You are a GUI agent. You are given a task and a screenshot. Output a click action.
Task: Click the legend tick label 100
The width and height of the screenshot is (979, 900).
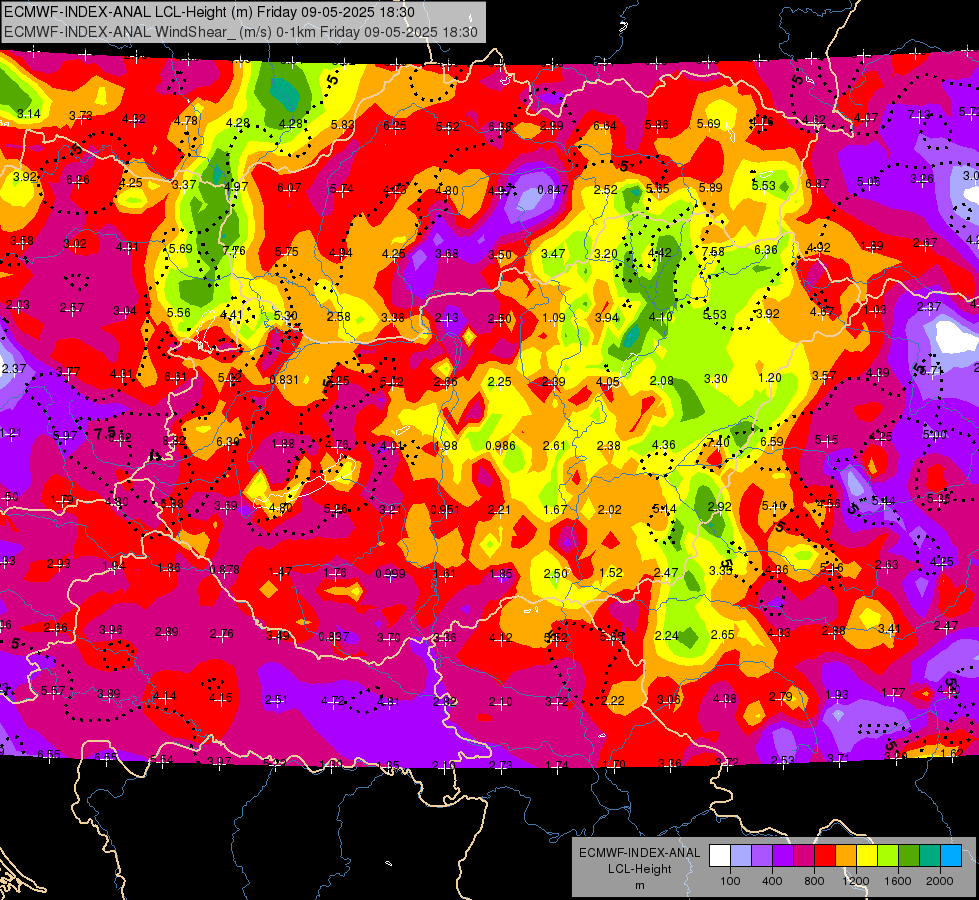[730, 881]
